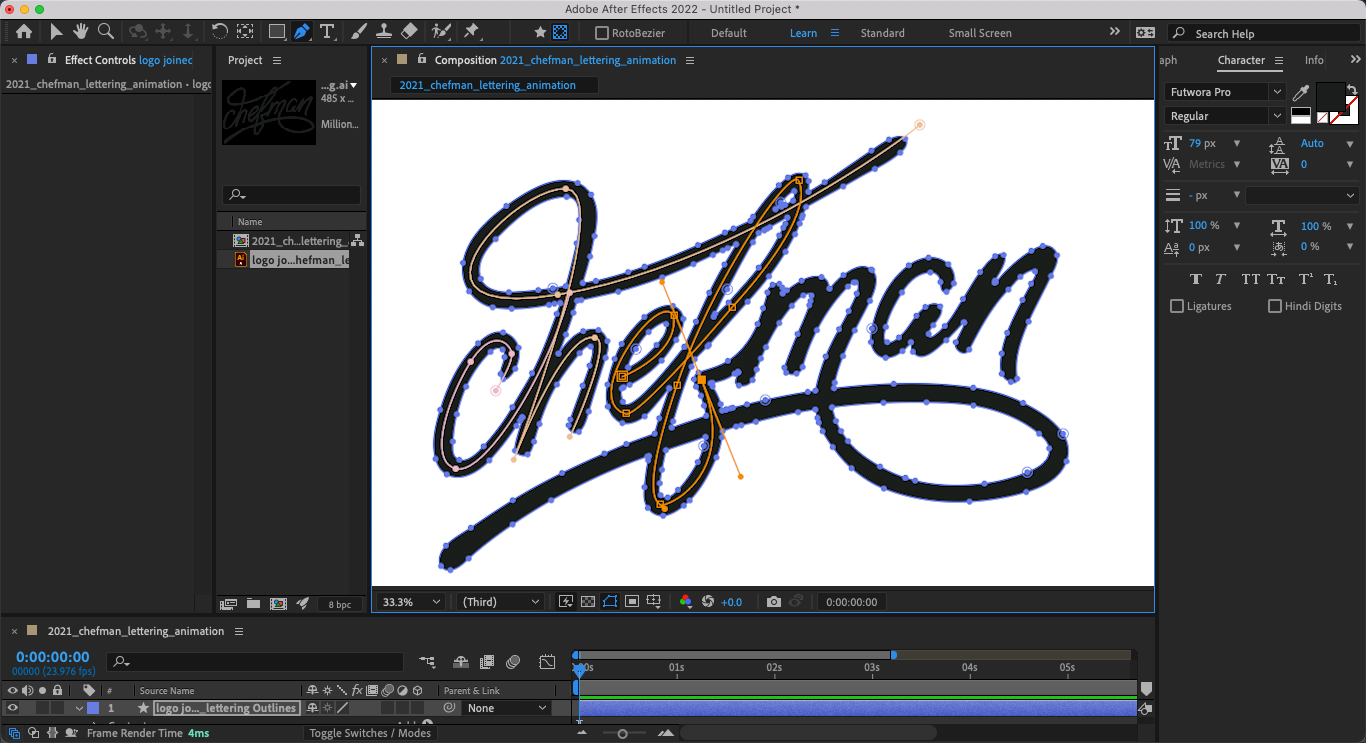Enable the Hindi Digits checkbox
This screenshot has height=743, width=1366.
point(1275,306)
